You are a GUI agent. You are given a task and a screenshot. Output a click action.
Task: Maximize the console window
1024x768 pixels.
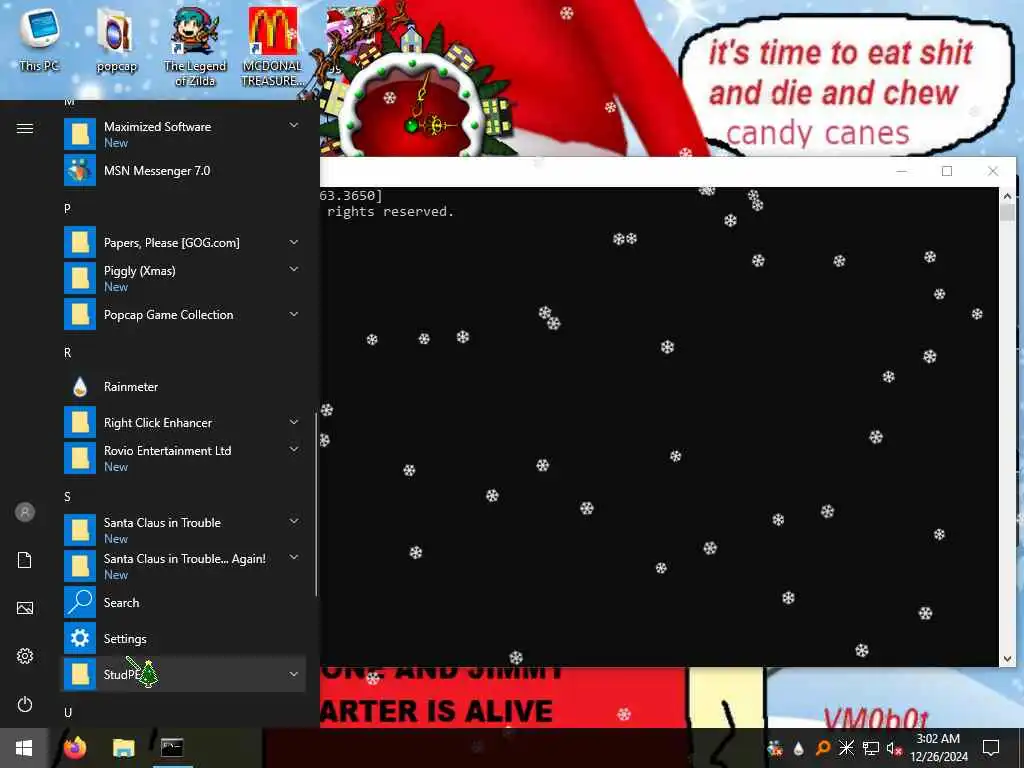pyautogui.click(x=947, y=171)
